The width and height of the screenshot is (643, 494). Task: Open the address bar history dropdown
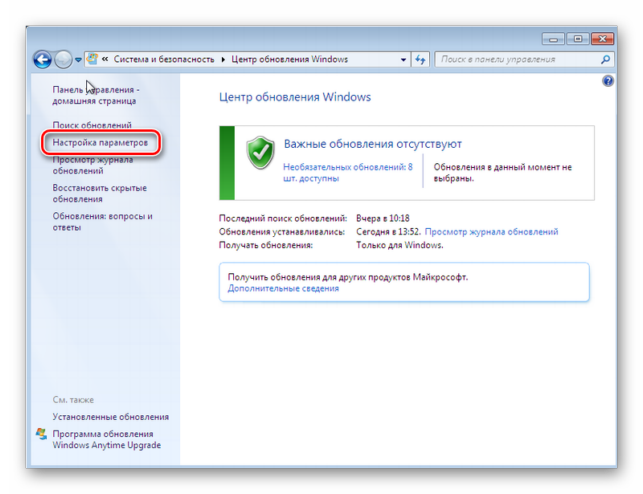coord(403,59)
